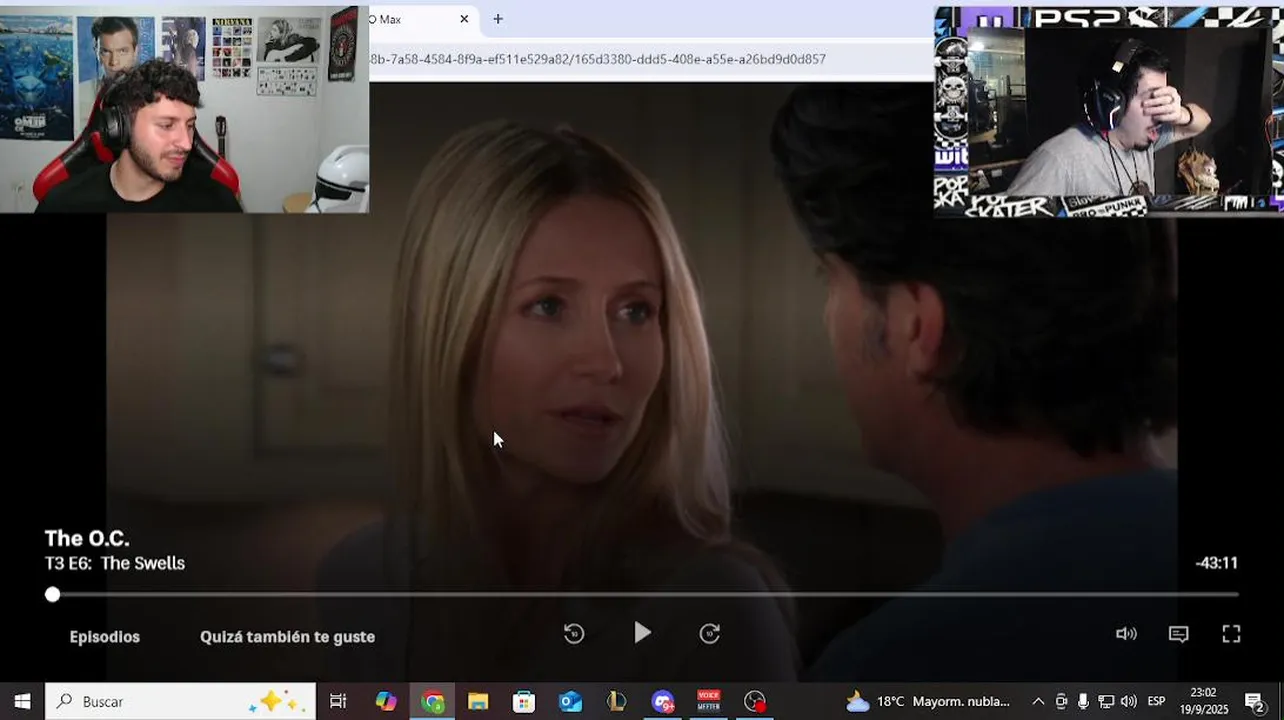The image size is (1284, 720).
Task: Click the taskbar Buscar search box
Action: click(181, 702)
